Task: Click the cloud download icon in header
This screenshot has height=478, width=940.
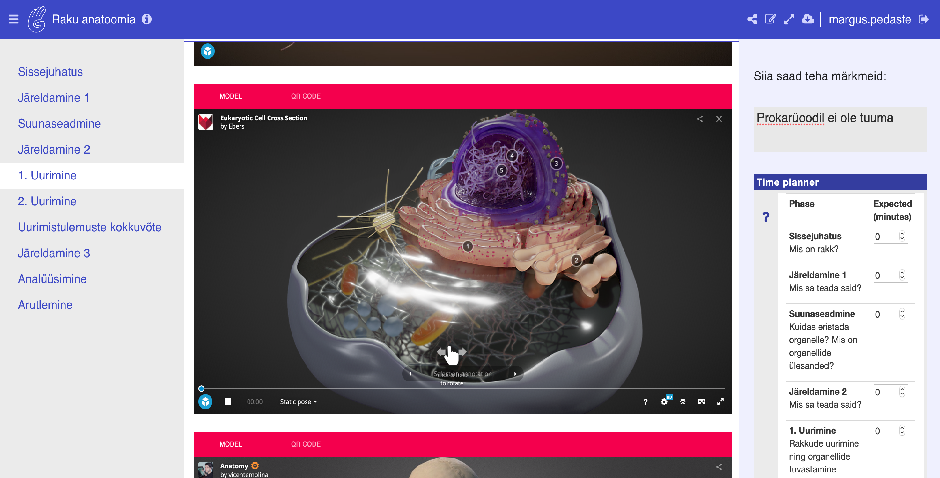Action: tap(808, 19)
